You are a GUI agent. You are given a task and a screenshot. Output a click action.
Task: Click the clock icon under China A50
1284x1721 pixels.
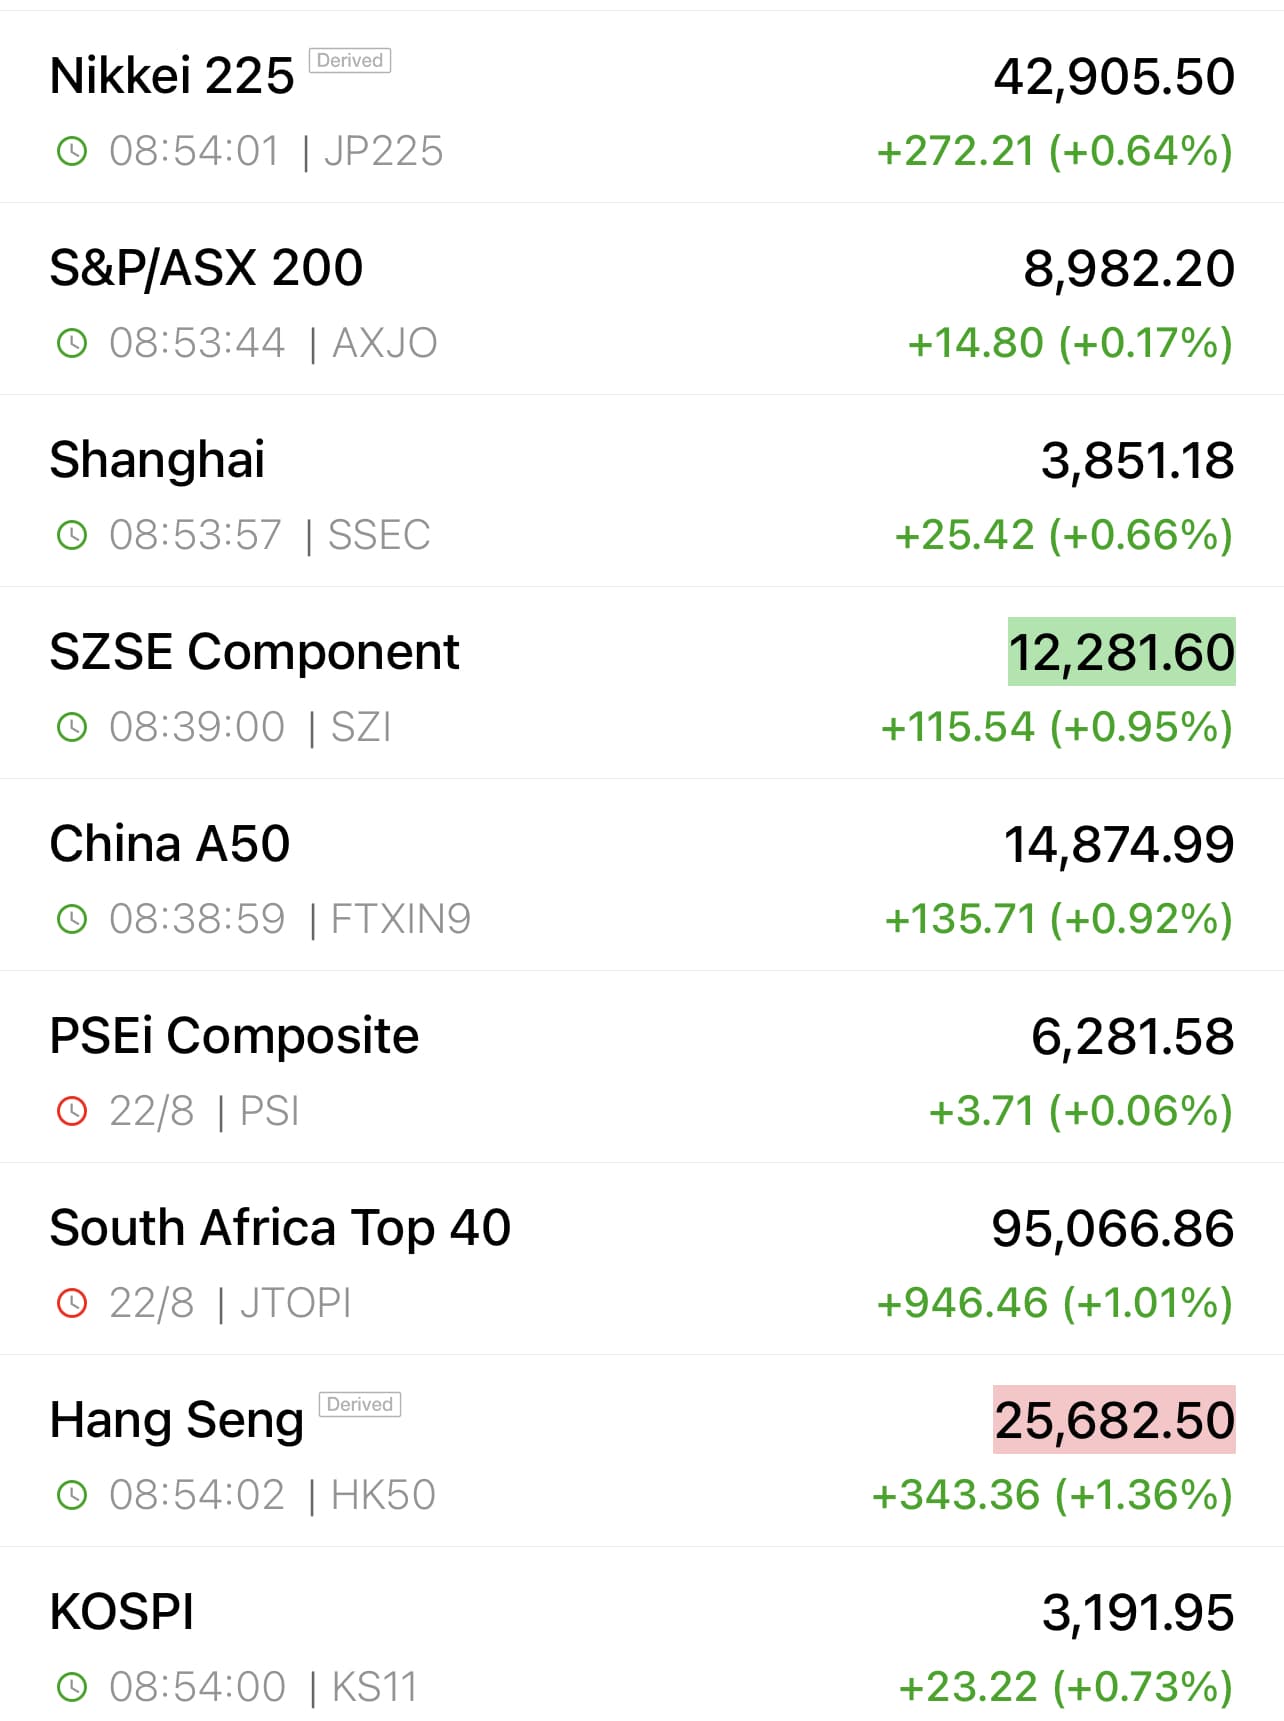(x=72, y=919)
